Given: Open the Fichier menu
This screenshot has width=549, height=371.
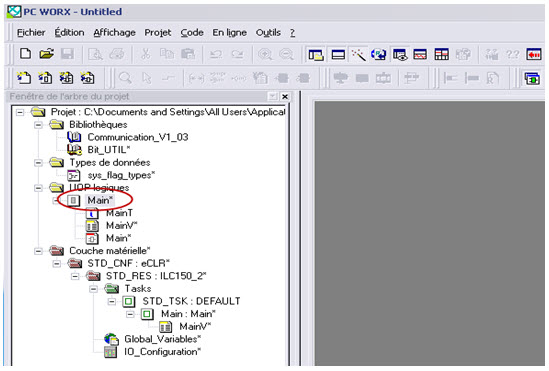Looking at the screenshot, I should pos(31,33).
